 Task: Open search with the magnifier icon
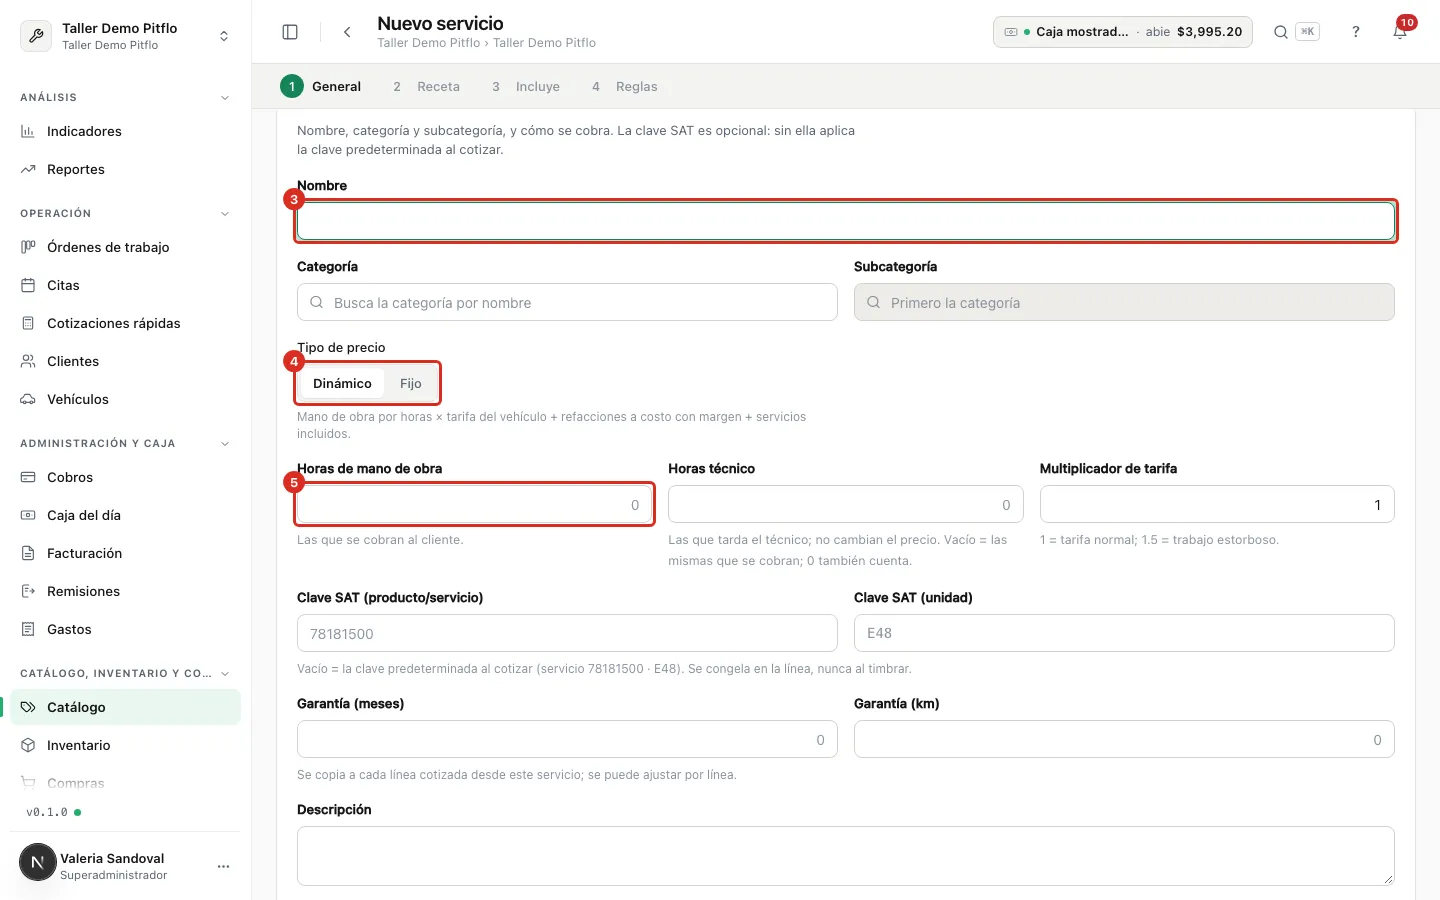(x=1280, y=32)
